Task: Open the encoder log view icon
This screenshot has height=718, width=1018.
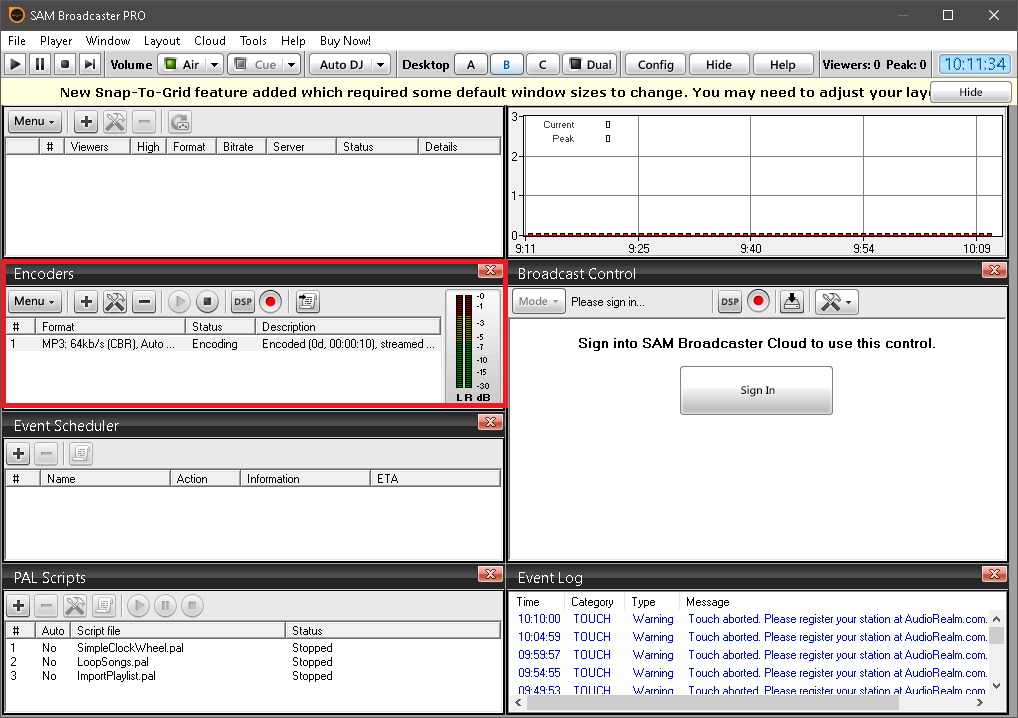Action: (x=307, y=301)
